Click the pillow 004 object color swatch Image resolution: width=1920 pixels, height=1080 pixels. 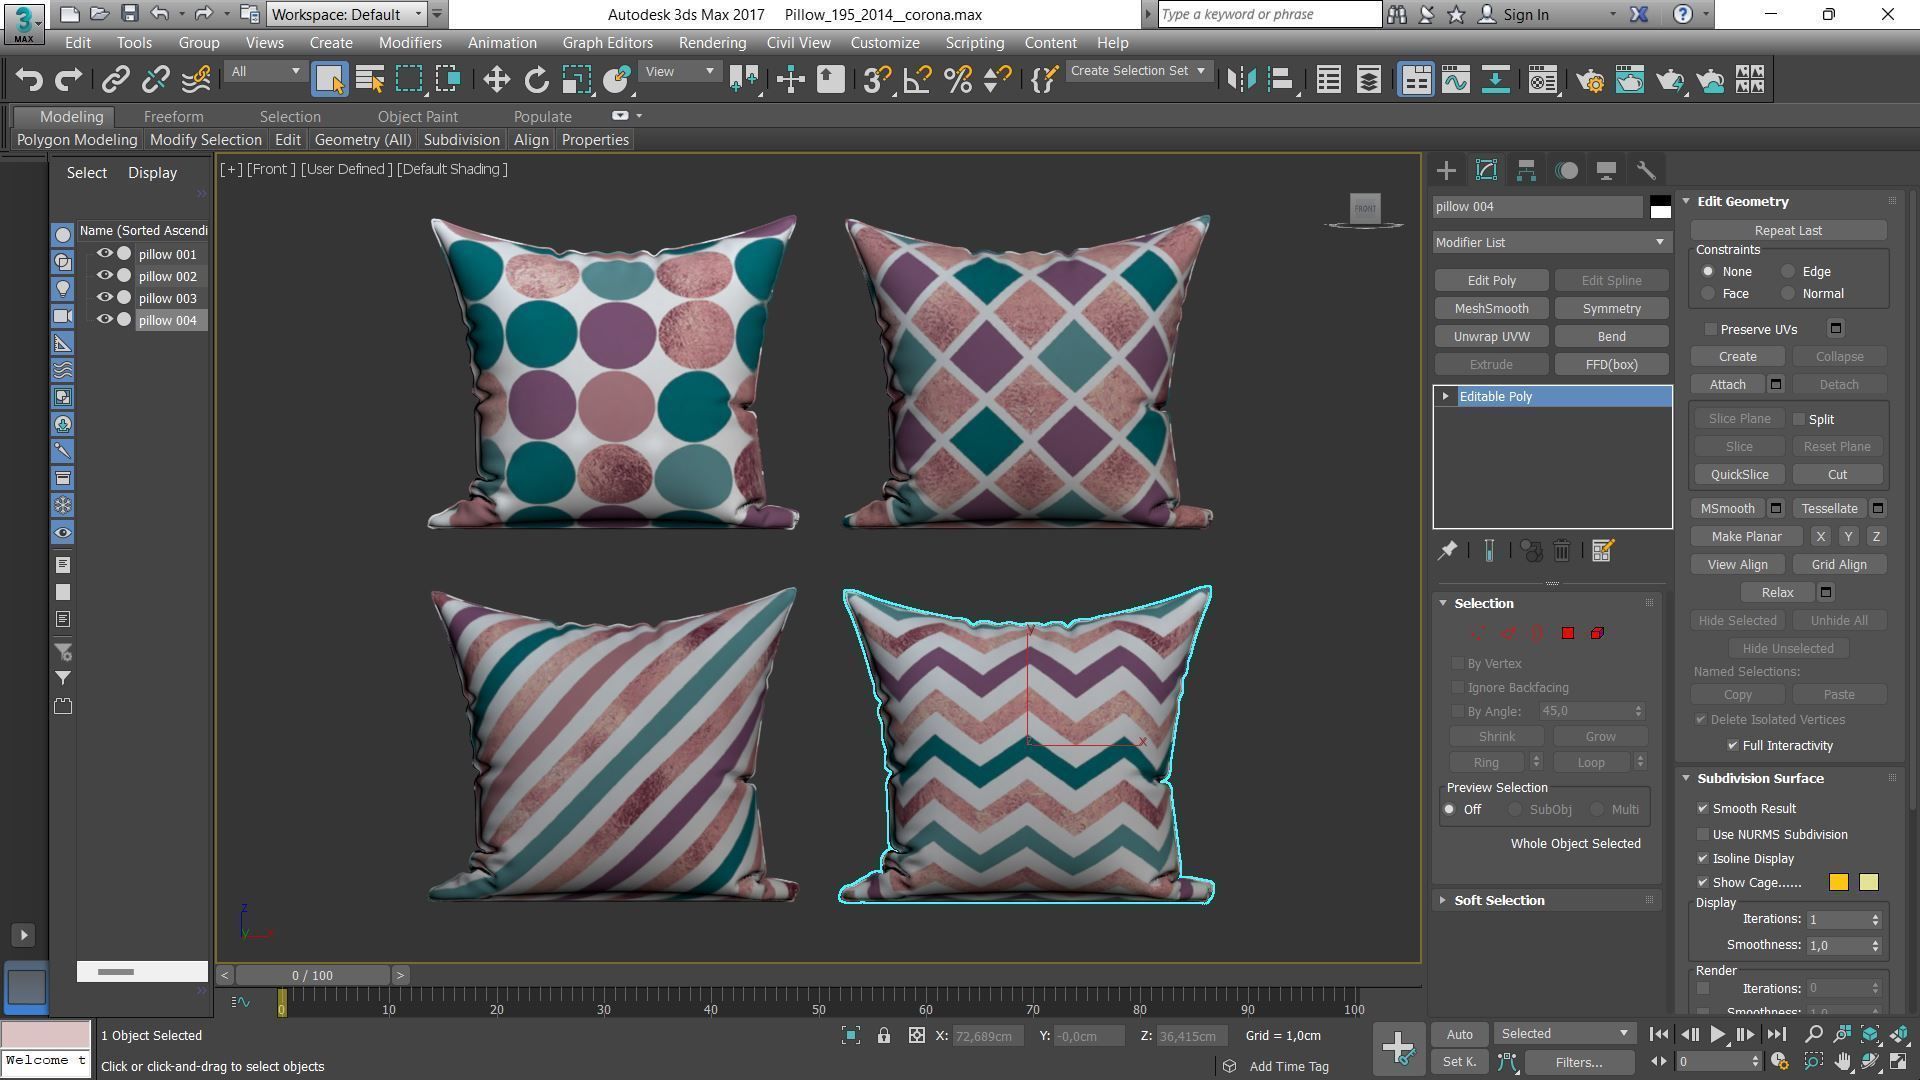pos(1660,207)
